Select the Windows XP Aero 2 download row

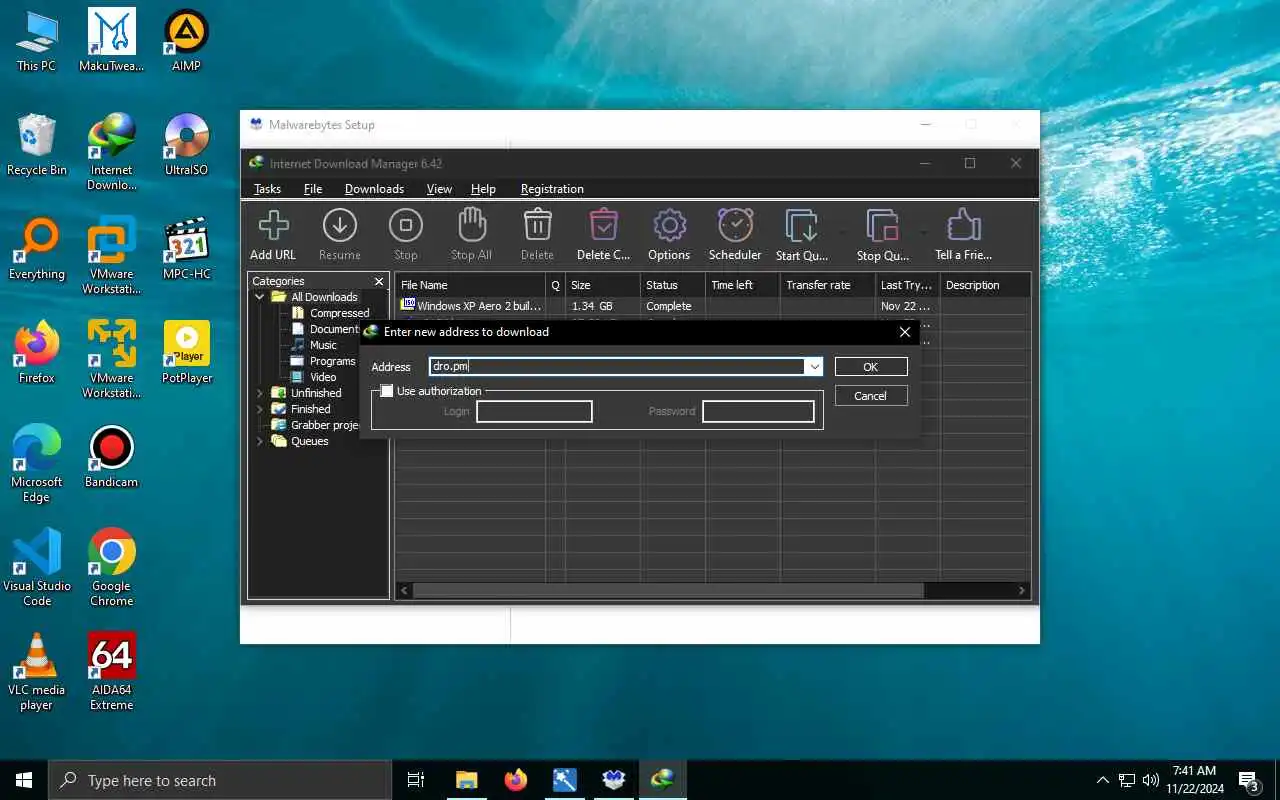[712, 306]
